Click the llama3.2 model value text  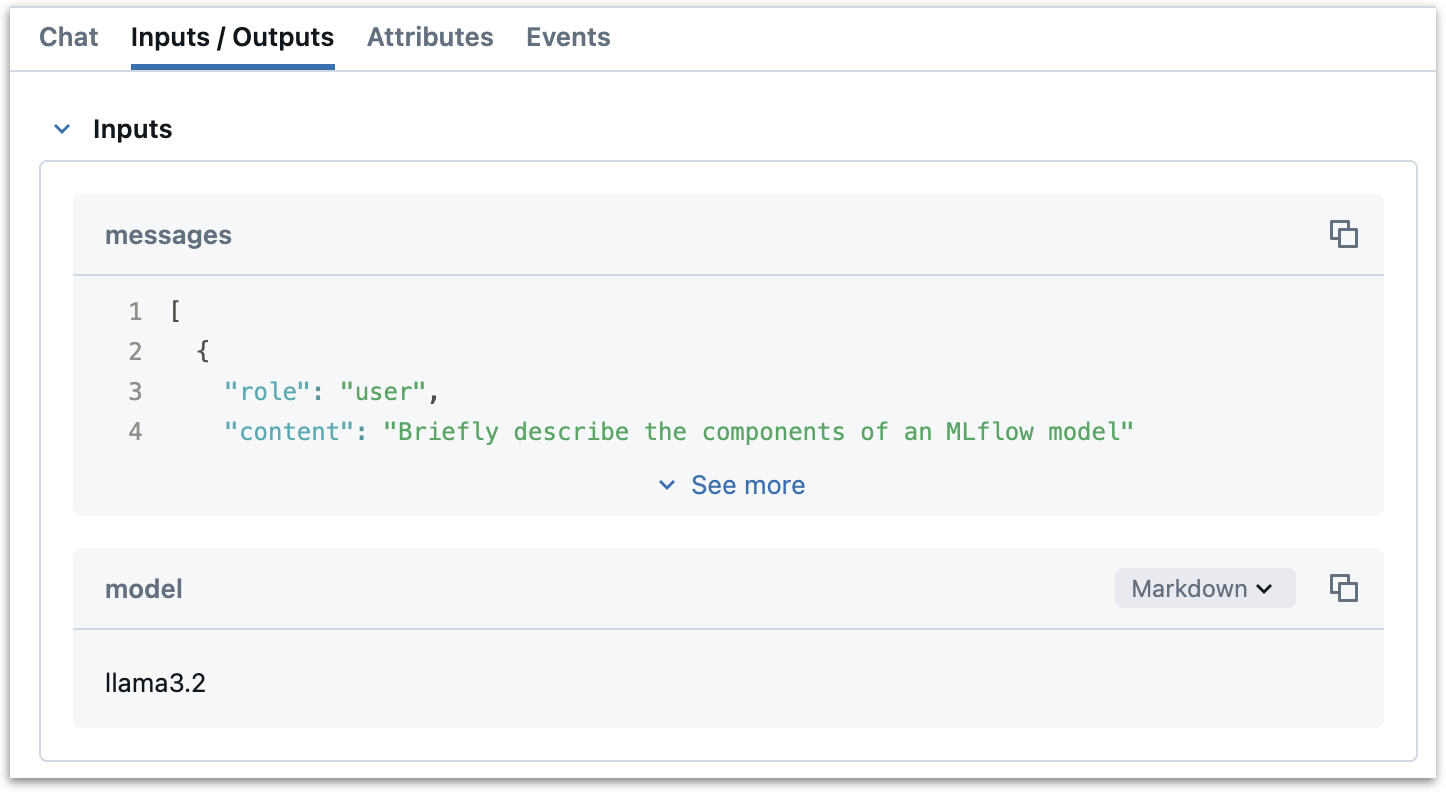155,684
